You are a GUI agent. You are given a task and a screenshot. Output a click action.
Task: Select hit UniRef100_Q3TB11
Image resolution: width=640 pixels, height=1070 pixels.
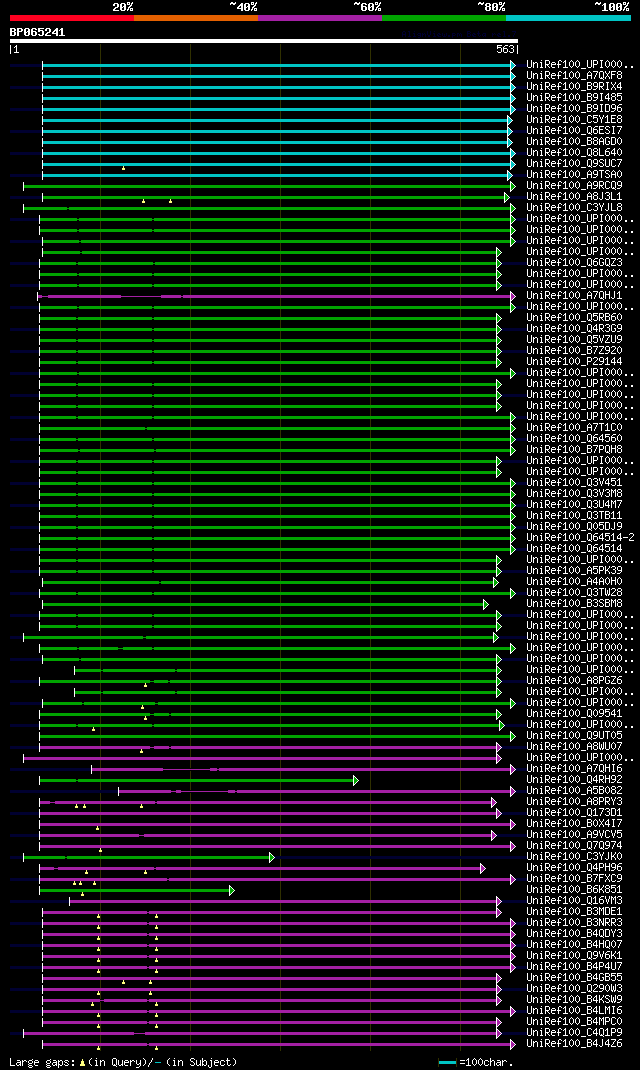574,515
